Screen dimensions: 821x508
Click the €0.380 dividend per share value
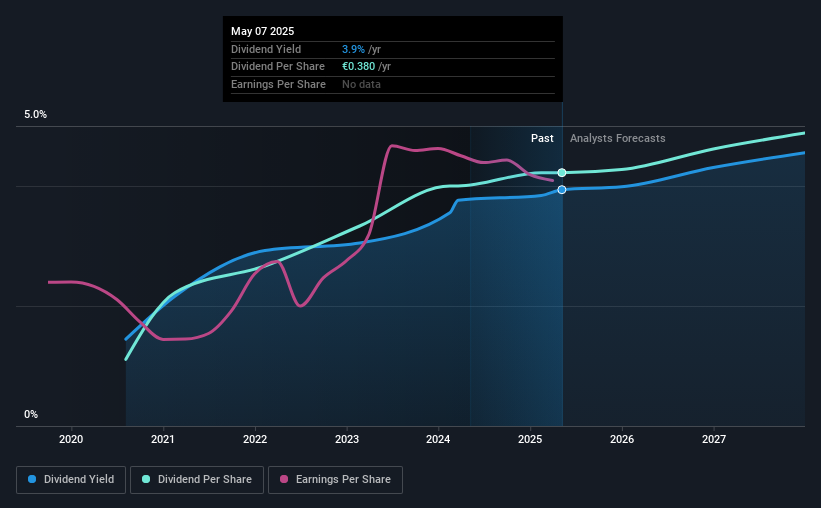pos(359,67)
